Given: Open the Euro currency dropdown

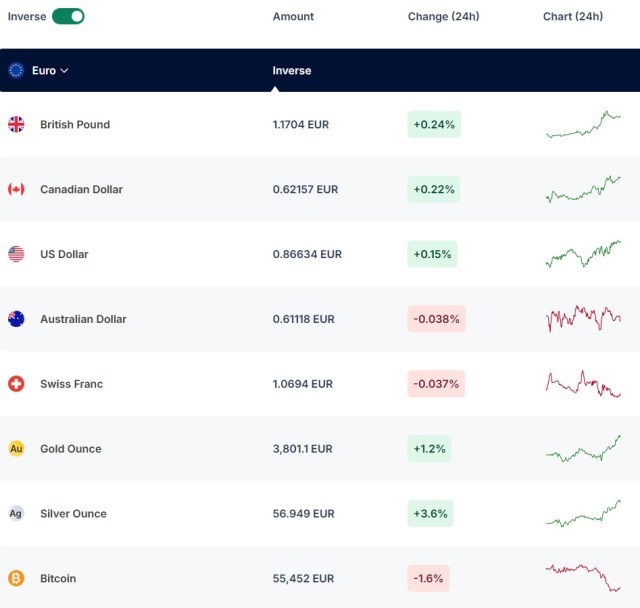Looking at the screenshot, I should 50,70.
